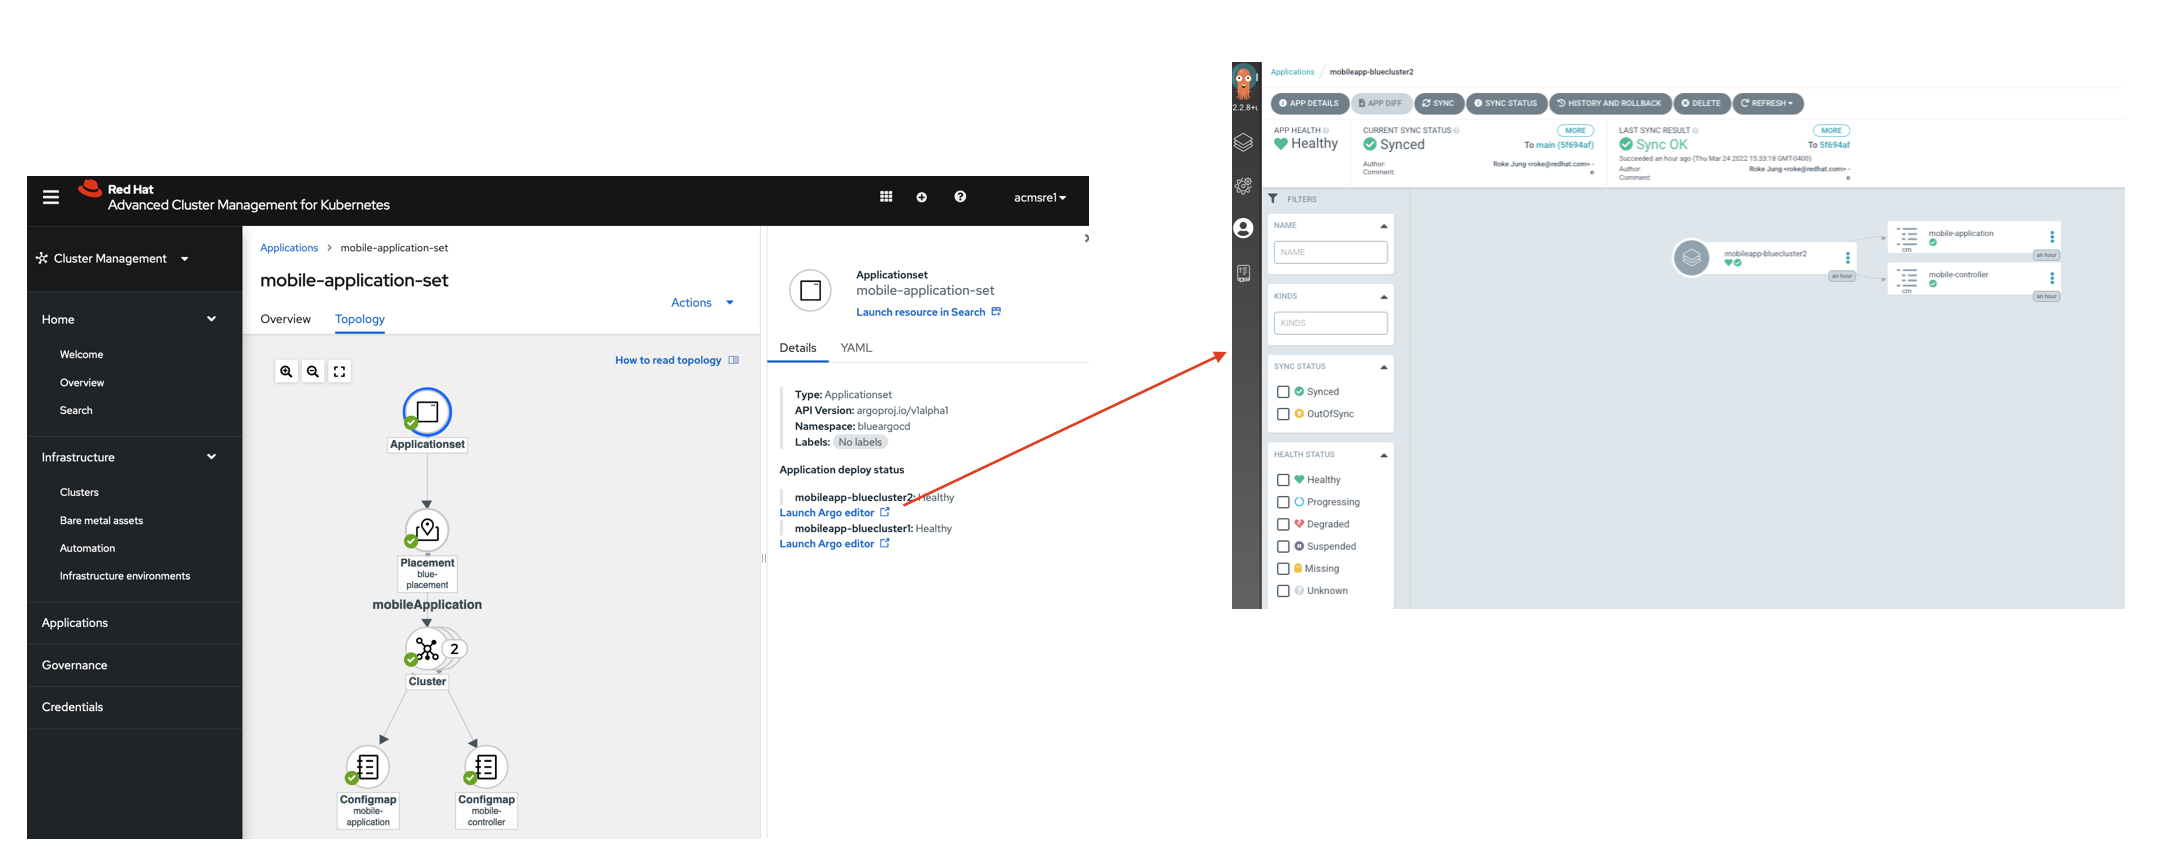Fit topology to screen icon
This screenshot has height=859, width=2164.
(x=340, y=371)
